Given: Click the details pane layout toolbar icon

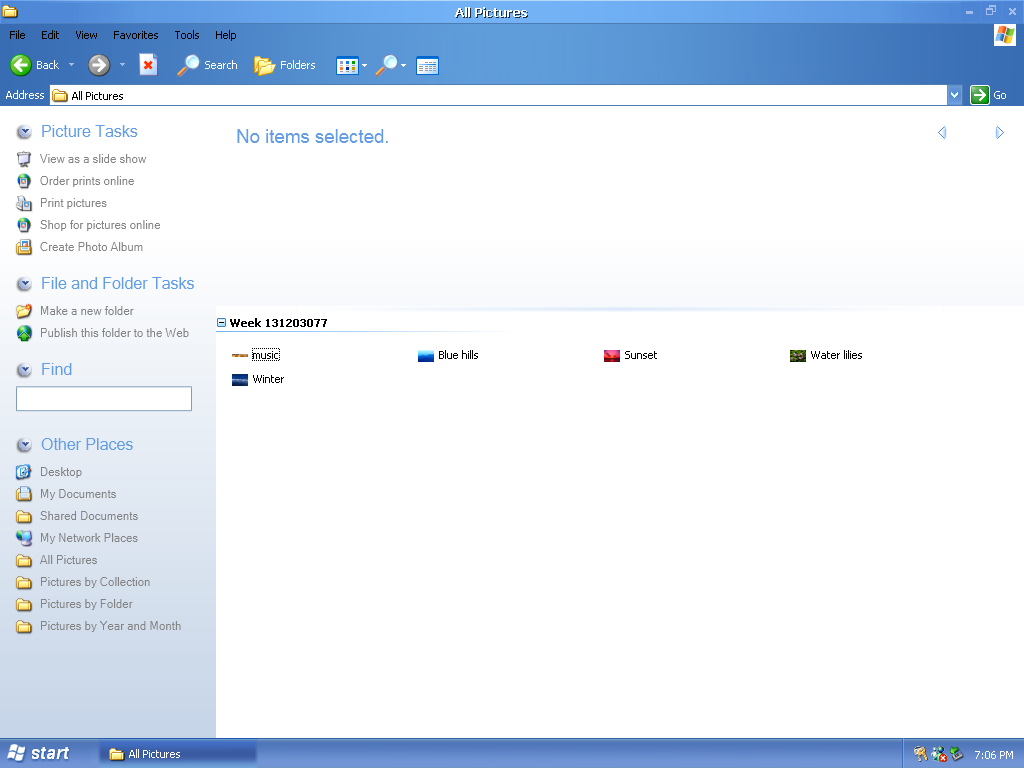Looking at the screenshot, I should click(427, 65).
